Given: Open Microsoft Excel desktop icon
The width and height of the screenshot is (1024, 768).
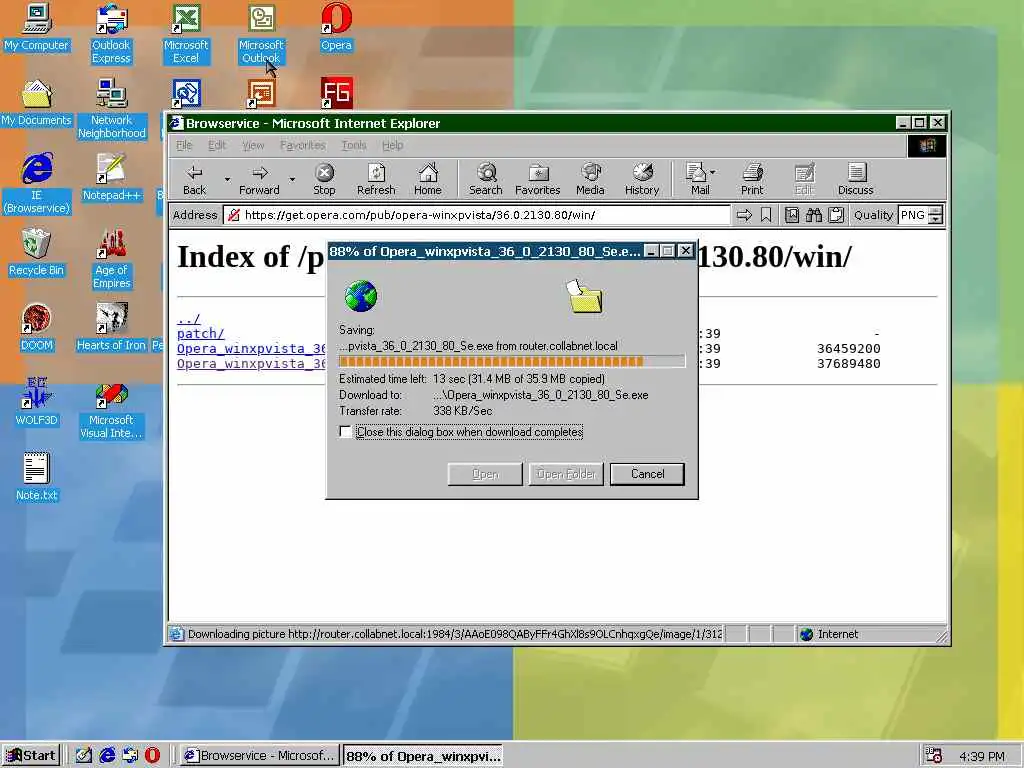Looking at the screenshot, I should click(186, 34).
